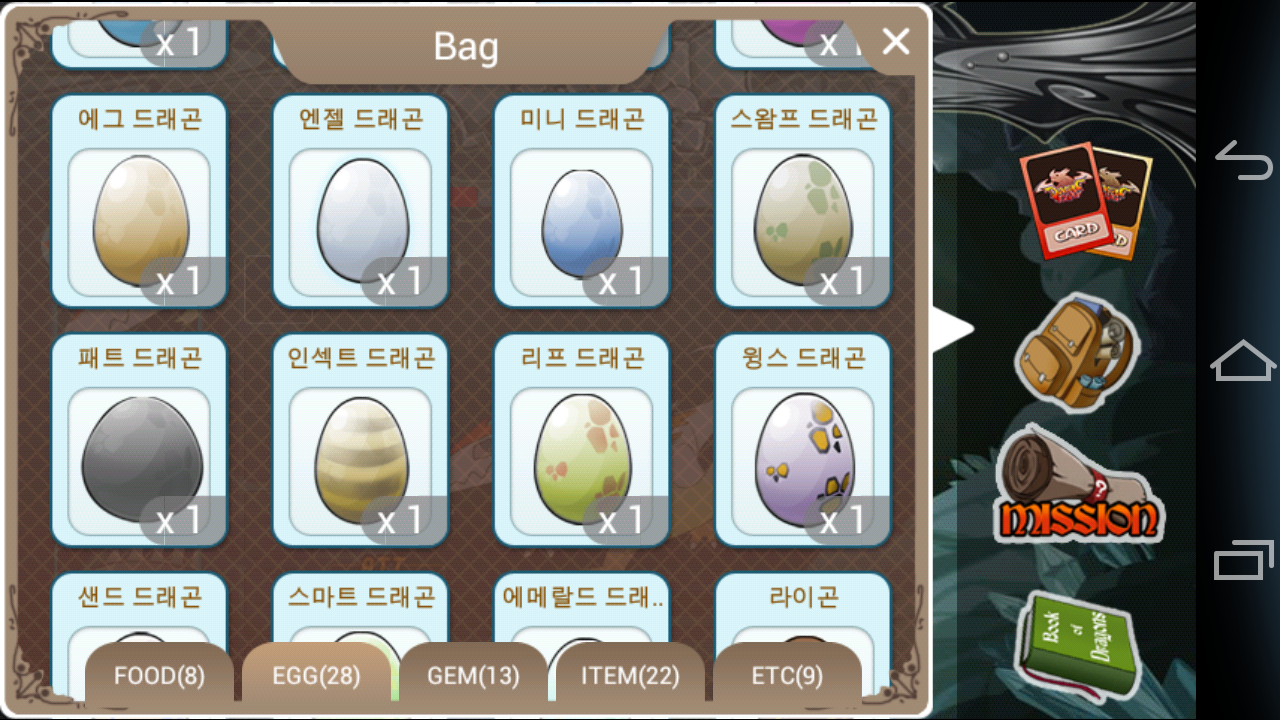Viewport: 1280px width, 720px height.
Task: Switch to the ITEM(22) tab
Action: pos(630,676)
